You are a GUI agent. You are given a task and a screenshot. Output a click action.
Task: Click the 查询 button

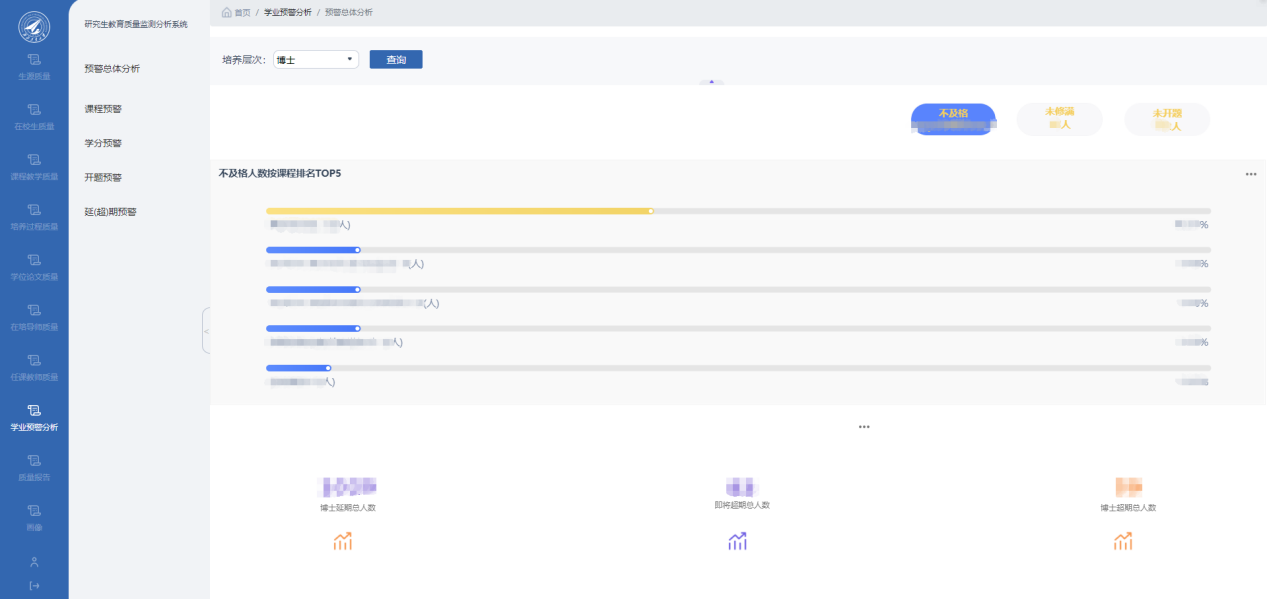[396, 60]
